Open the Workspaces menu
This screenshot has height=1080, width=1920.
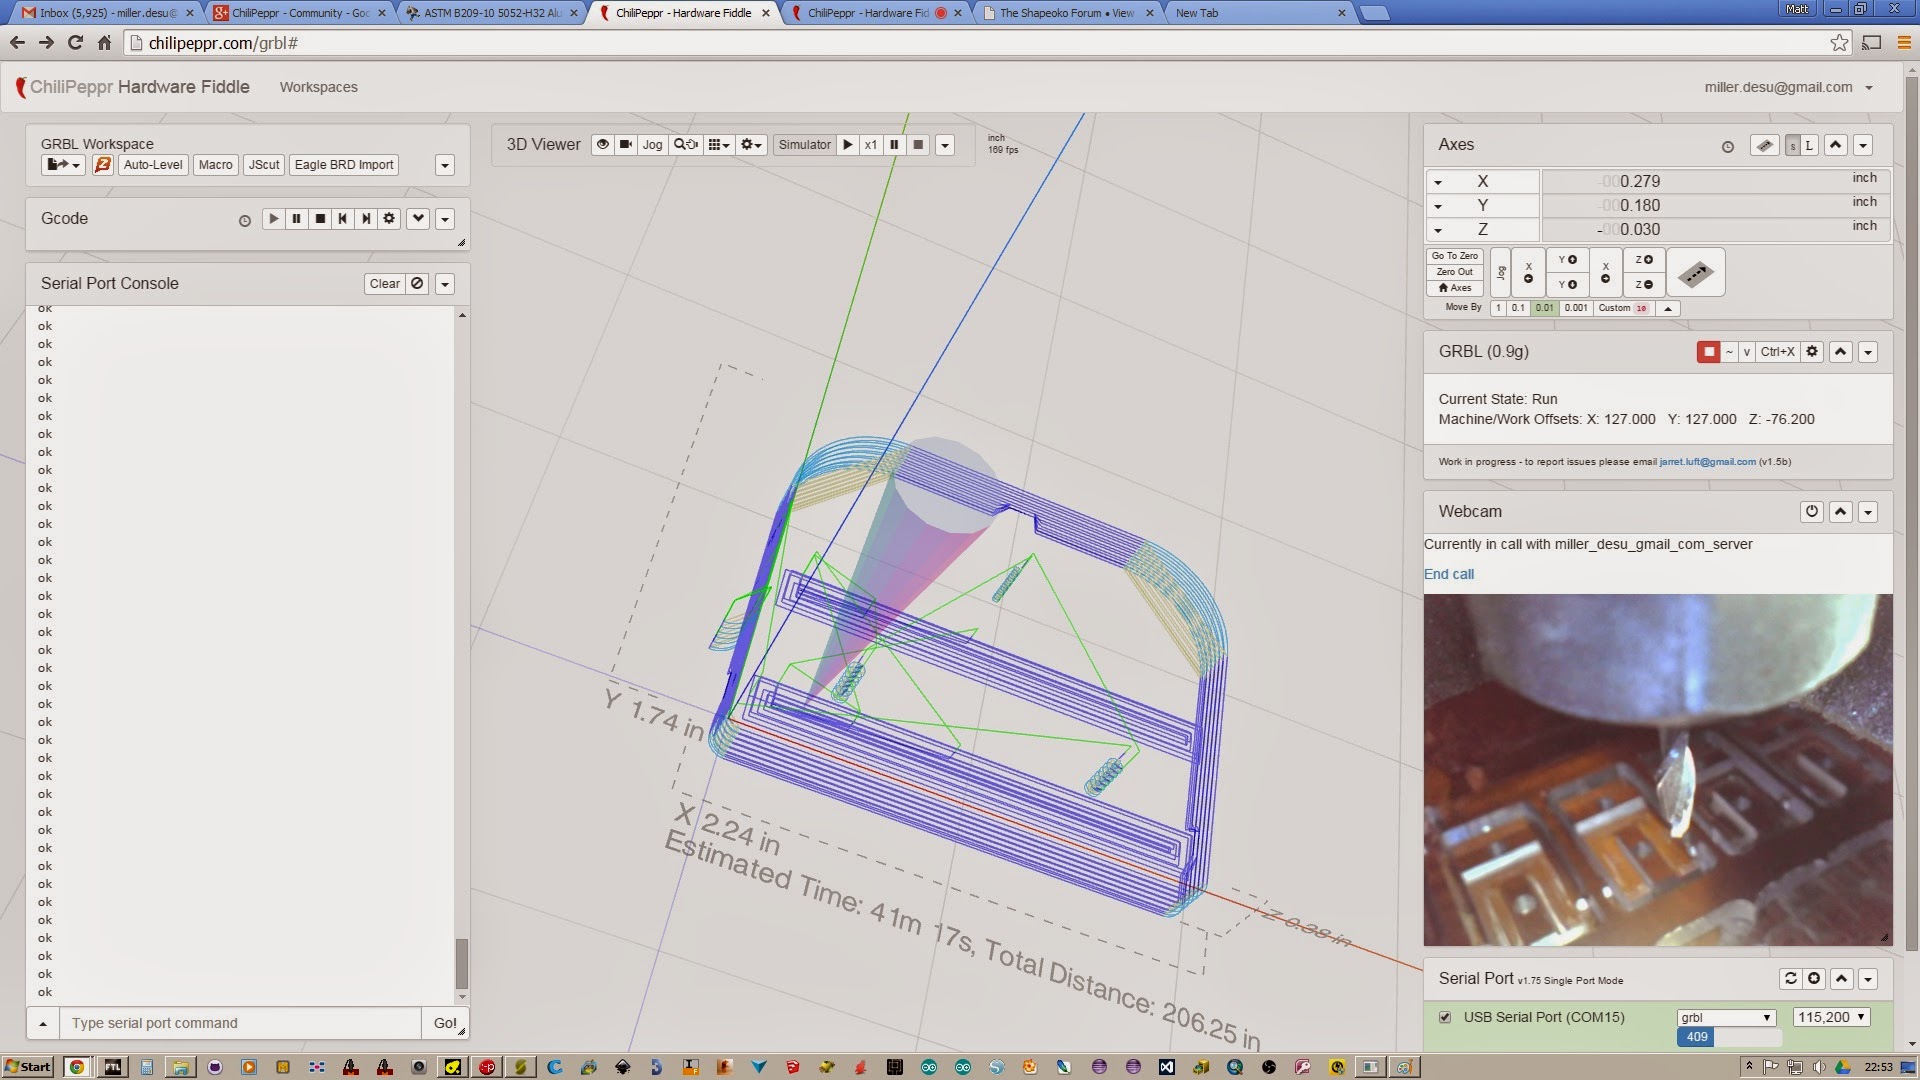[x=318, y=87]
